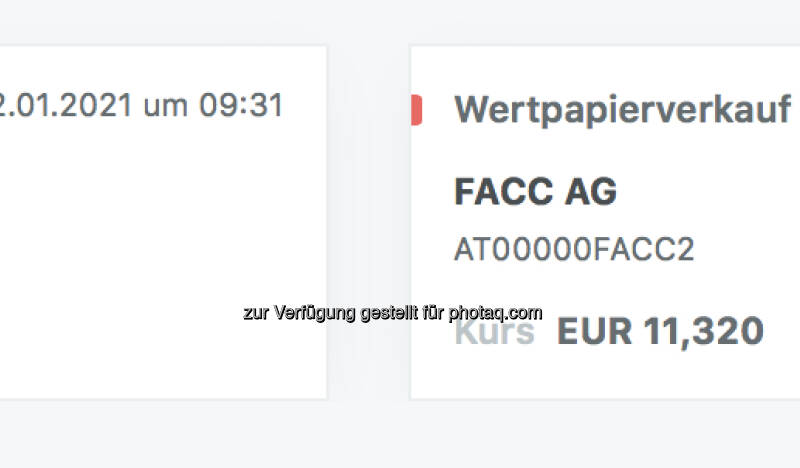
Task: Click the EUR currency code in the price
Action: [x=594, y=331]
